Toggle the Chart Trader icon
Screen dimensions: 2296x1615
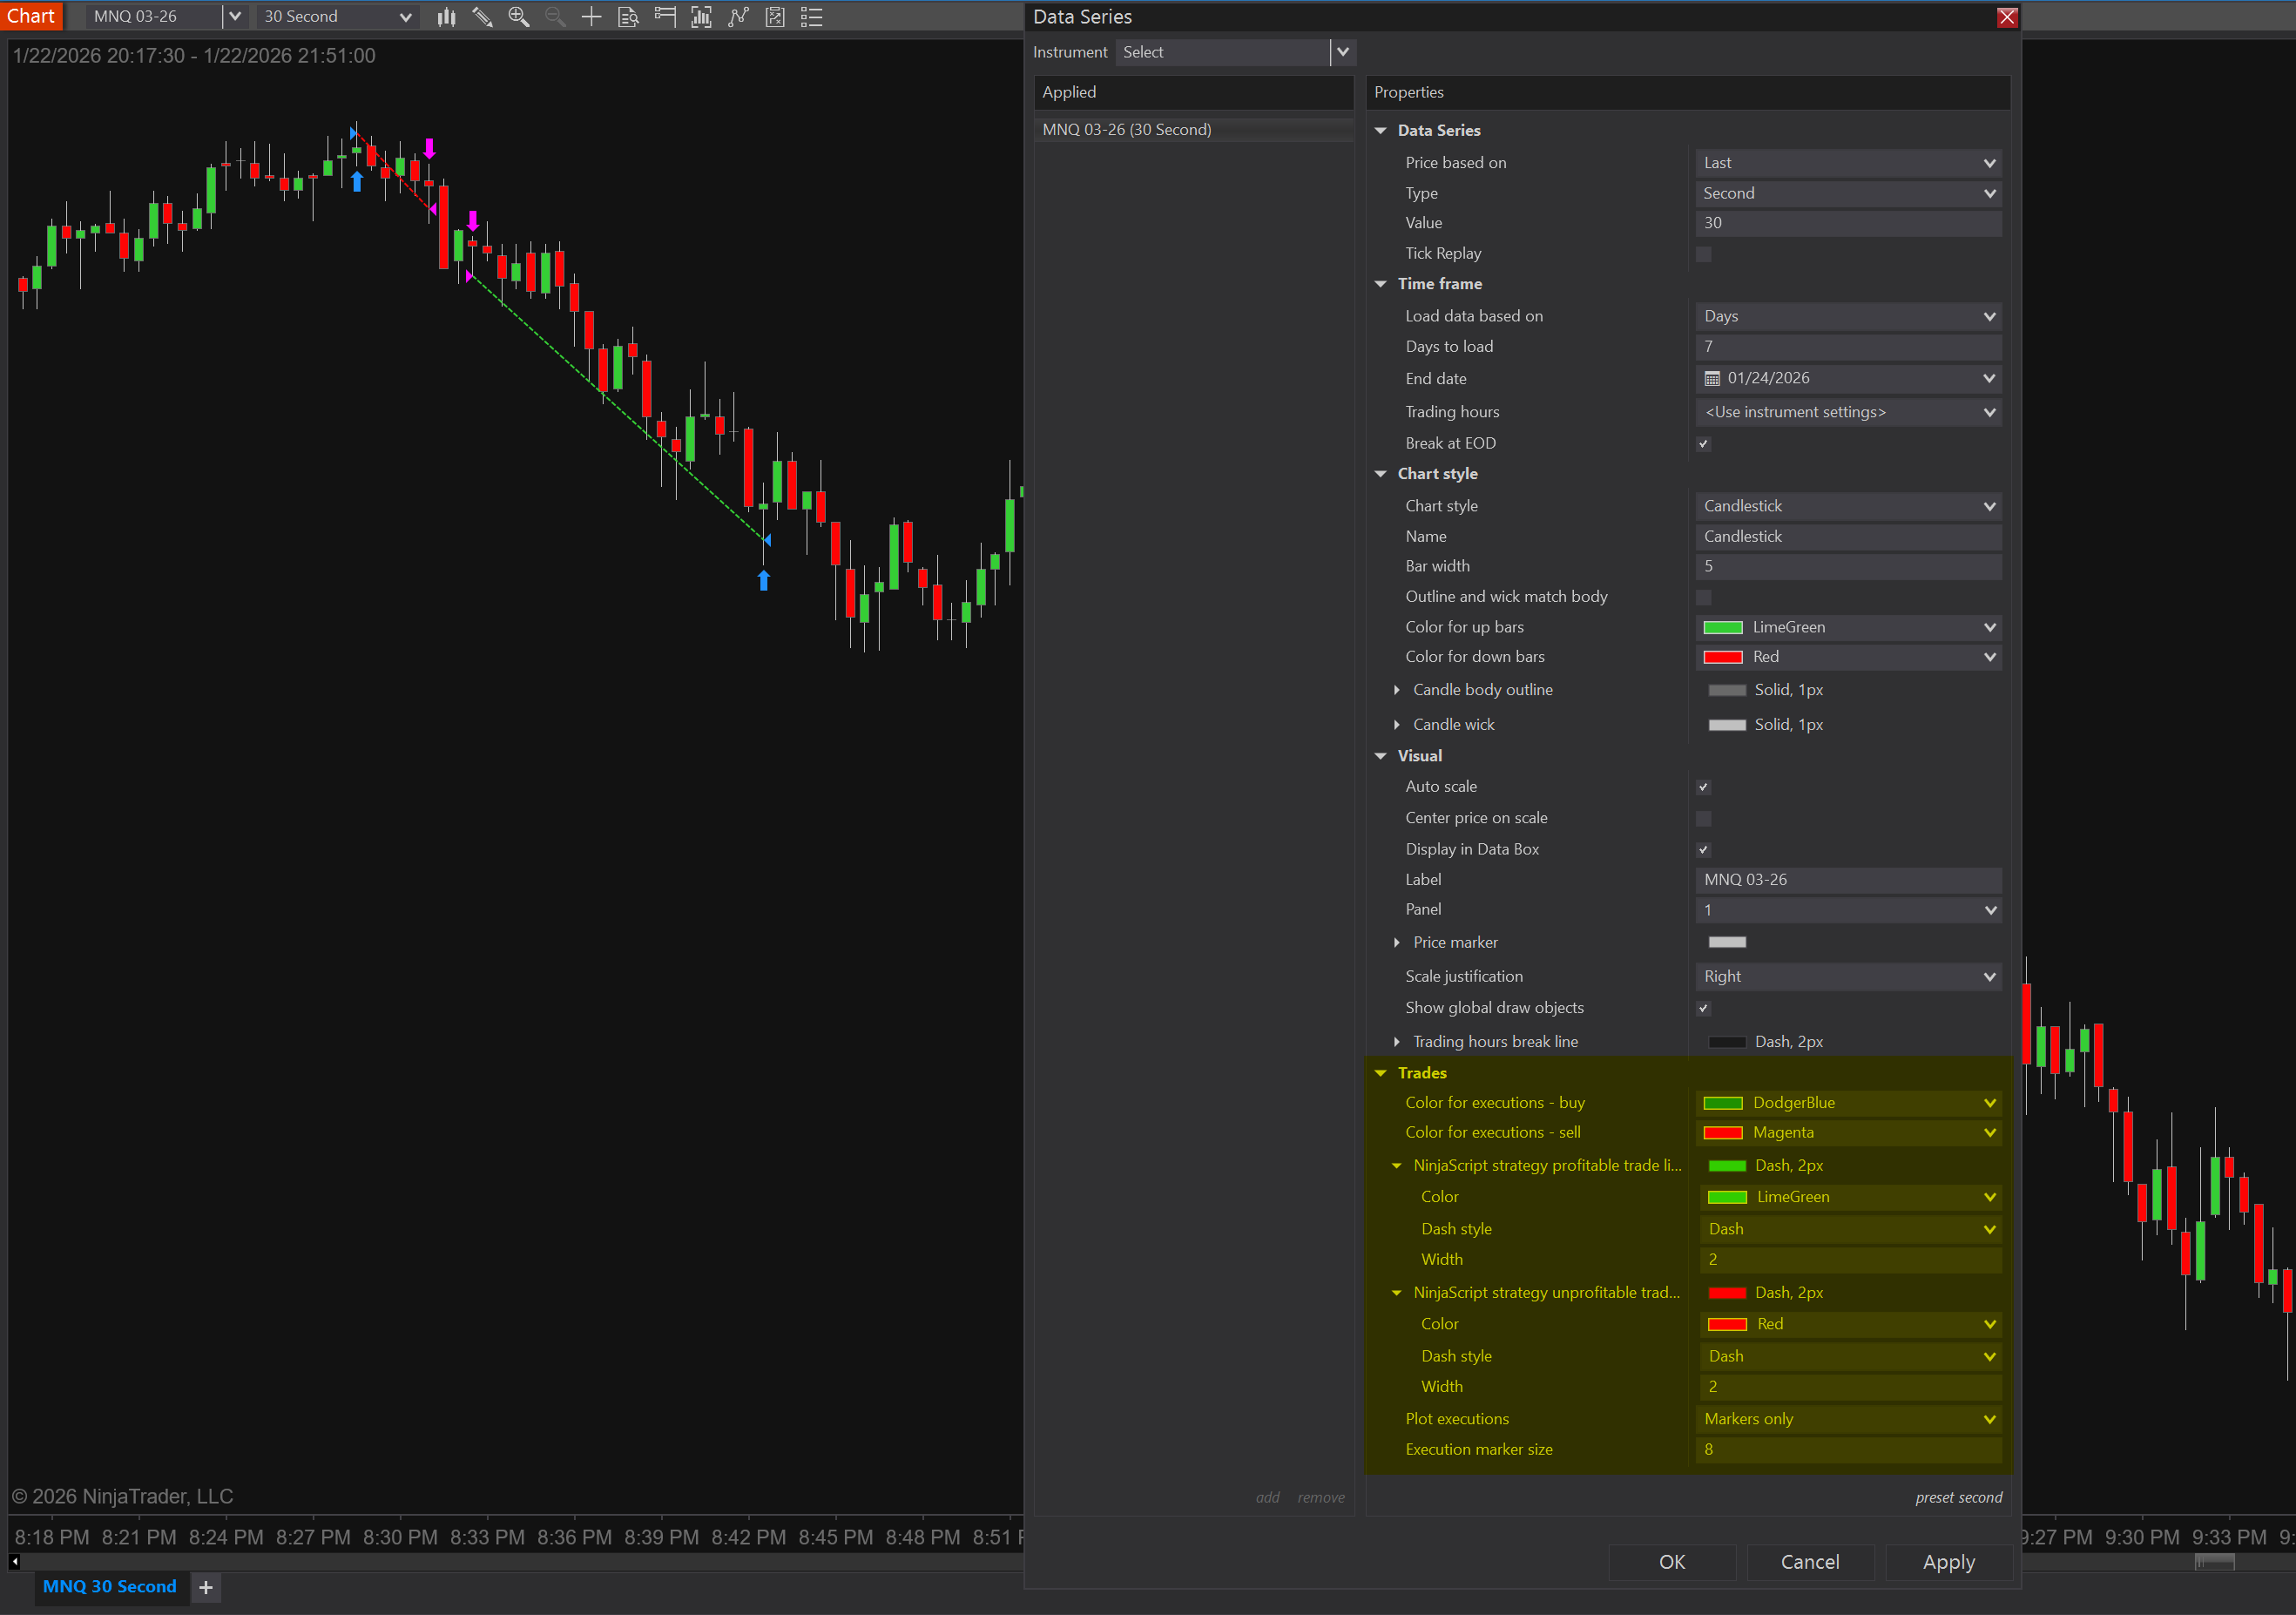click(665, 17)
